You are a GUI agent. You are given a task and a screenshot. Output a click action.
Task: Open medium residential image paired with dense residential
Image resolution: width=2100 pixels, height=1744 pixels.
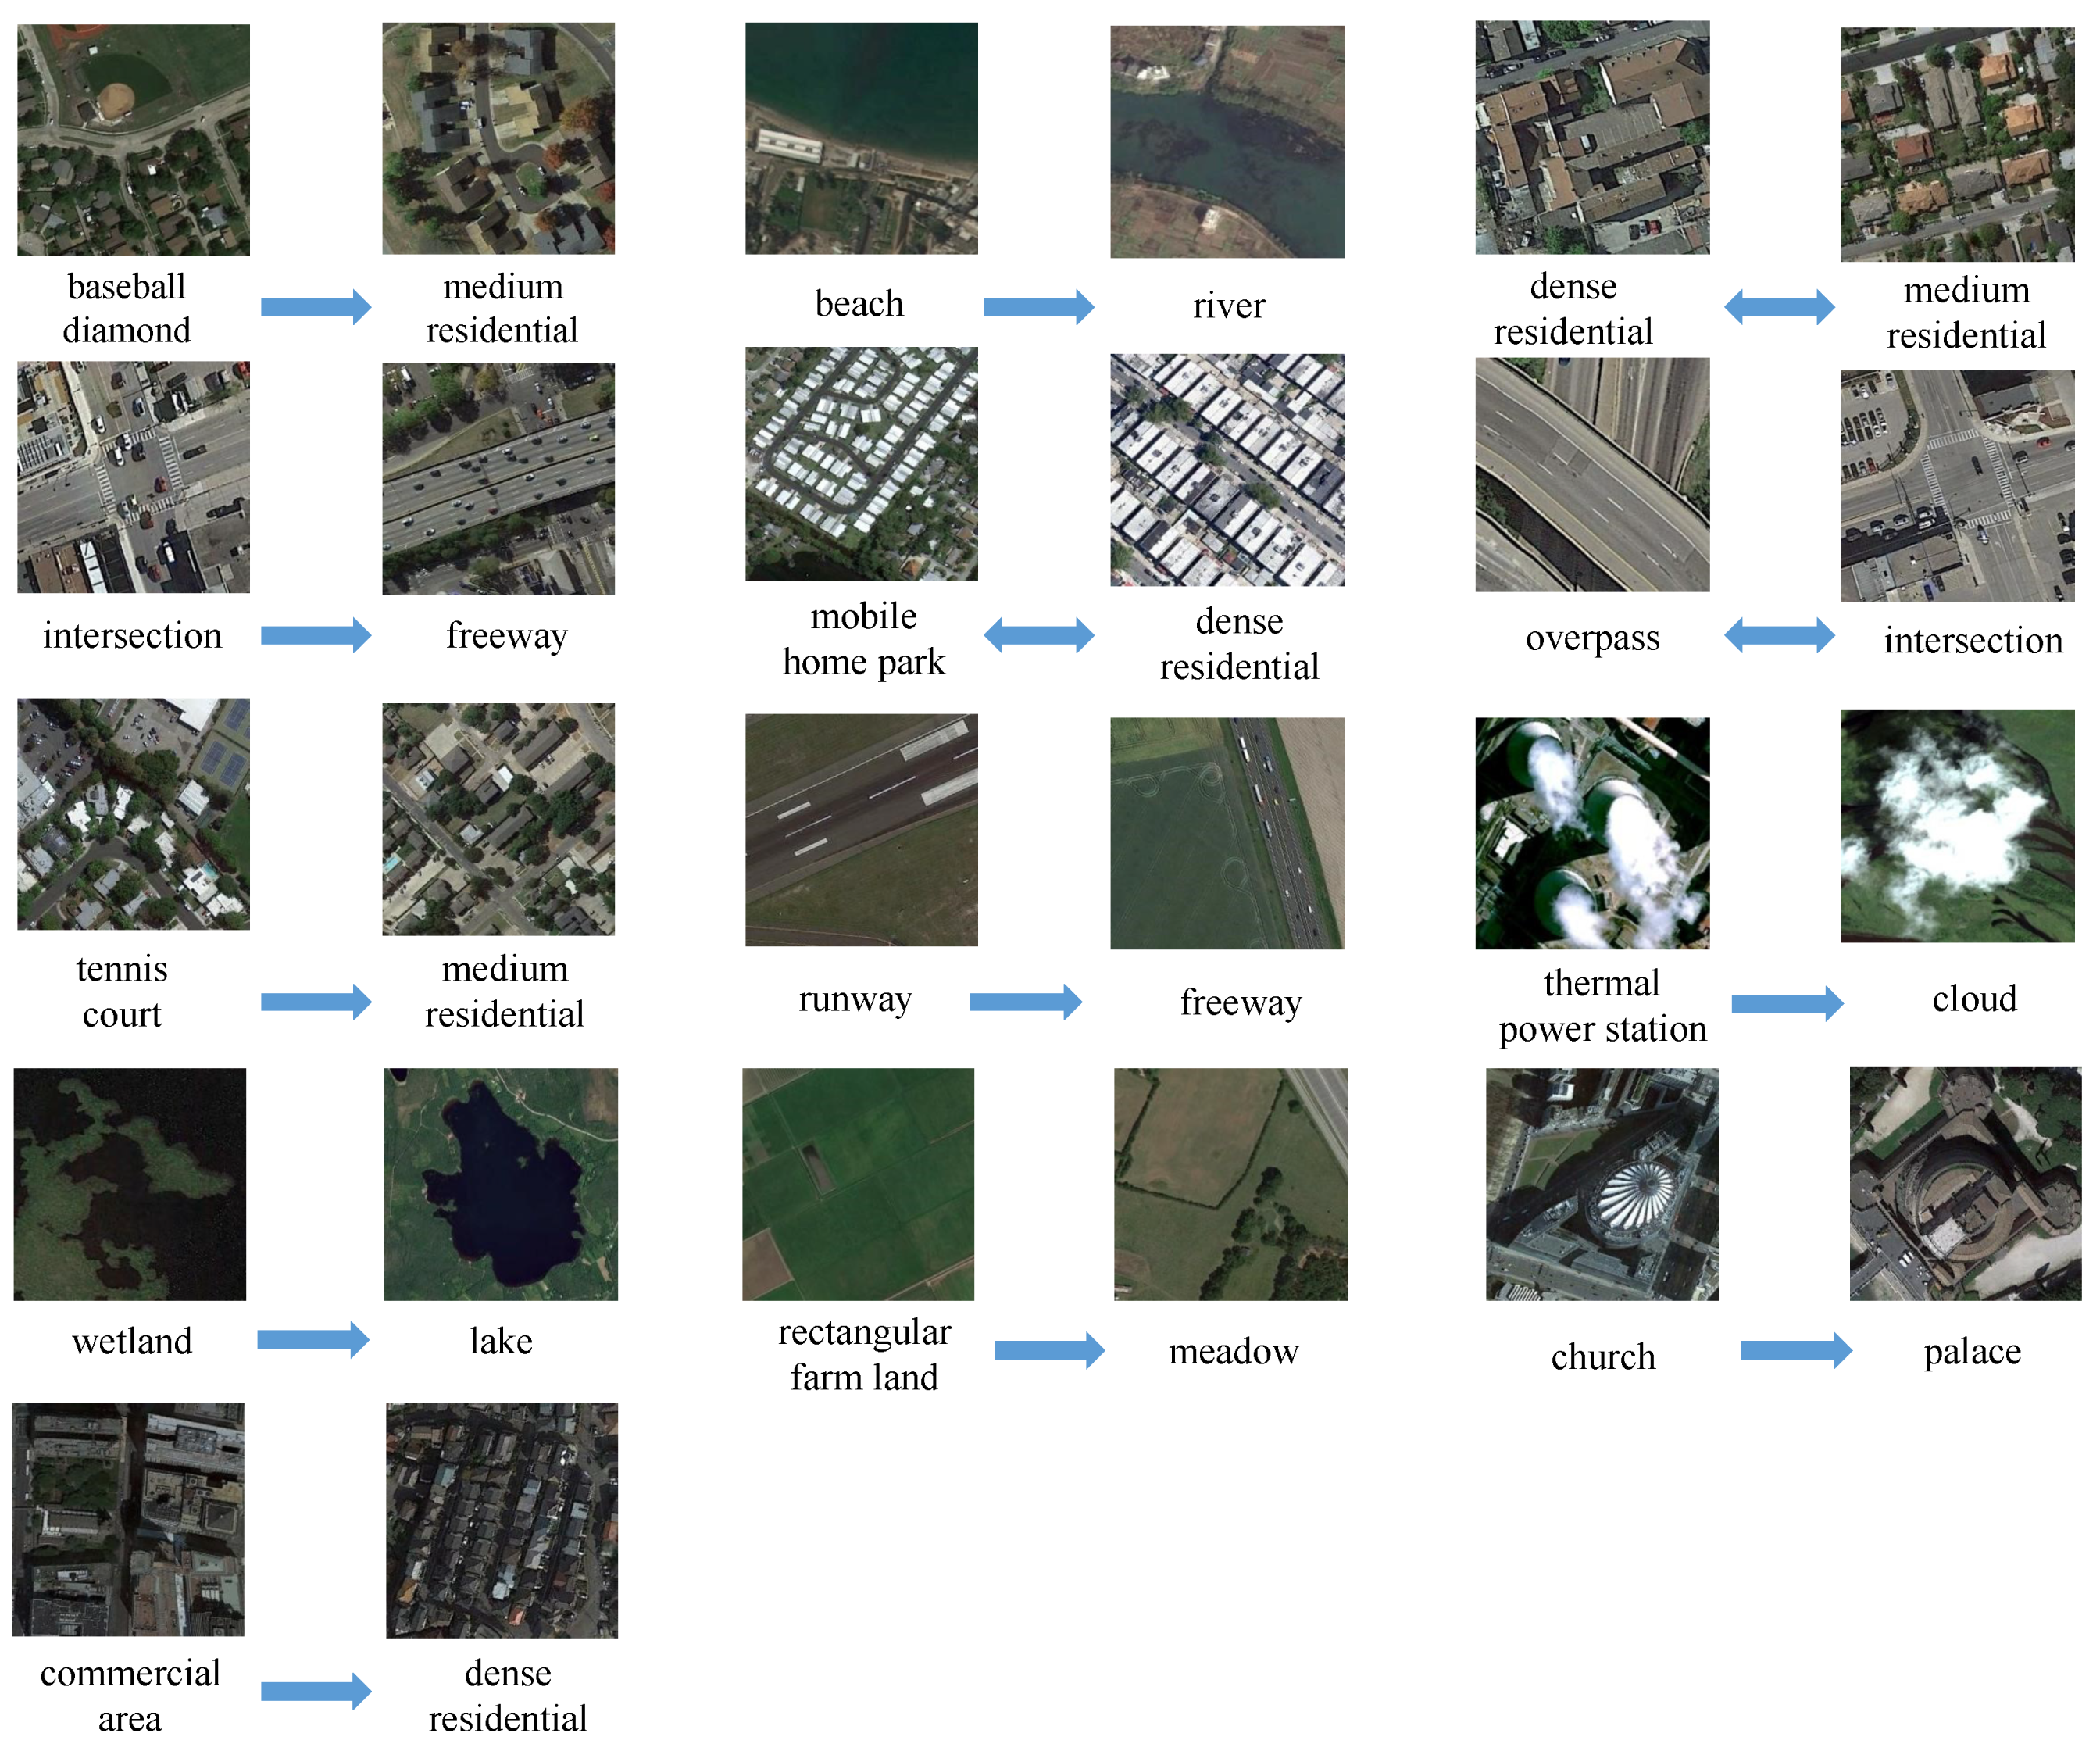(x=1957, y=144)
